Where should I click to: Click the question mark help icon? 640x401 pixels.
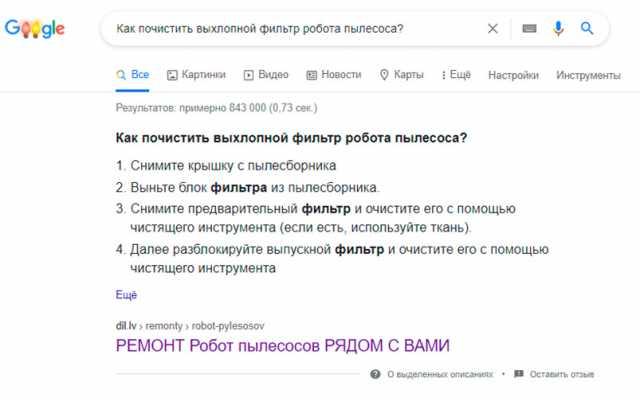pyautogui.click(x=375, y=374)
